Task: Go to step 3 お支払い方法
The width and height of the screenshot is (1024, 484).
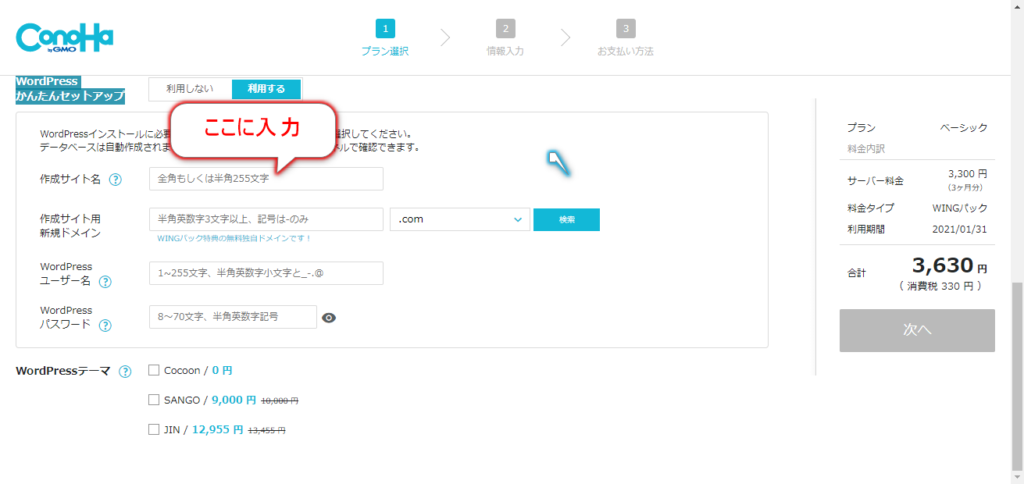Action: 625,38
